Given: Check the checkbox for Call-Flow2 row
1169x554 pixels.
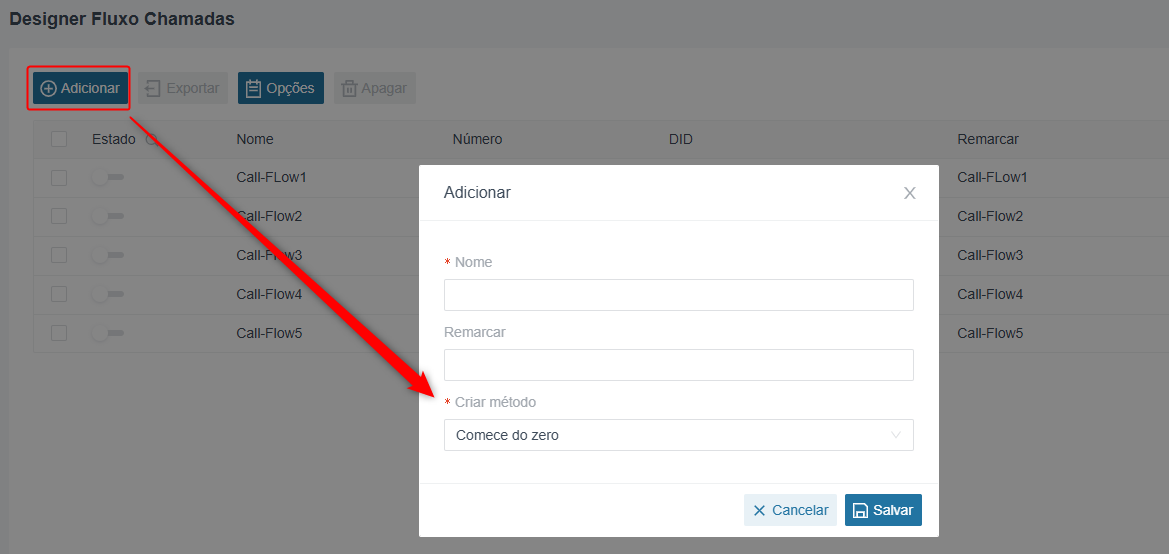Looking at the screenshot, I should [x=59, y=216].
